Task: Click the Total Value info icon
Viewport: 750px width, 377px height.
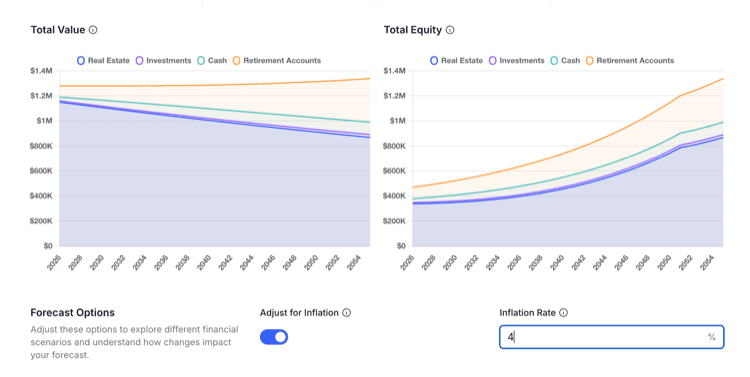Action: pos(93,30)
